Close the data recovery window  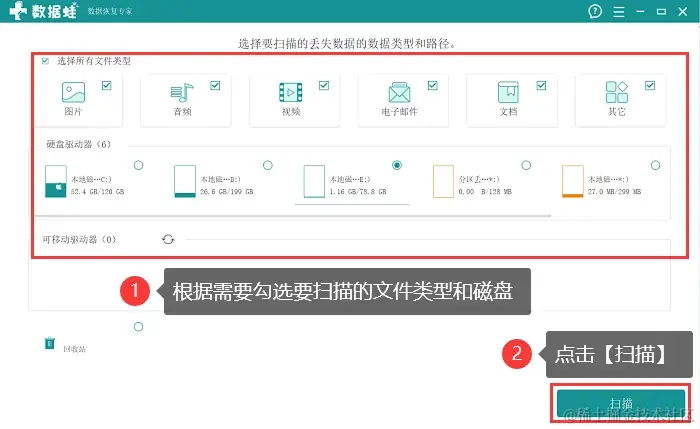coord(683,12)
